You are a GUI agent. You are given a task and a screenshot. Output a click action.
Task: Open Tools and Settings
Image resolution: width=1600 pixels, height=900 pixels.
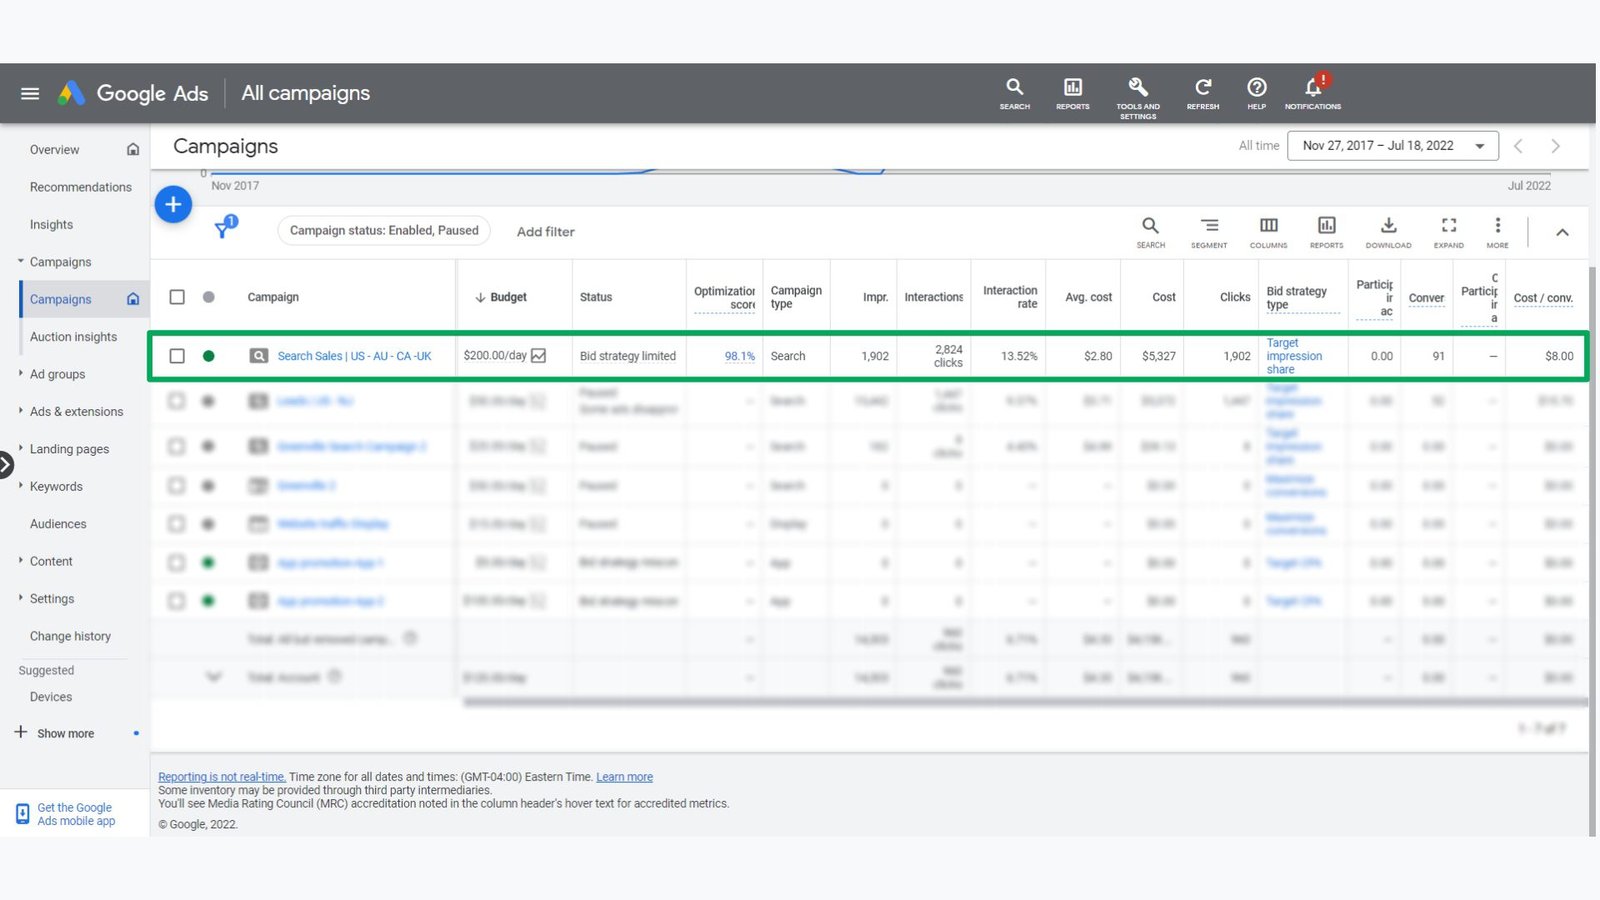pos(1138,97)
